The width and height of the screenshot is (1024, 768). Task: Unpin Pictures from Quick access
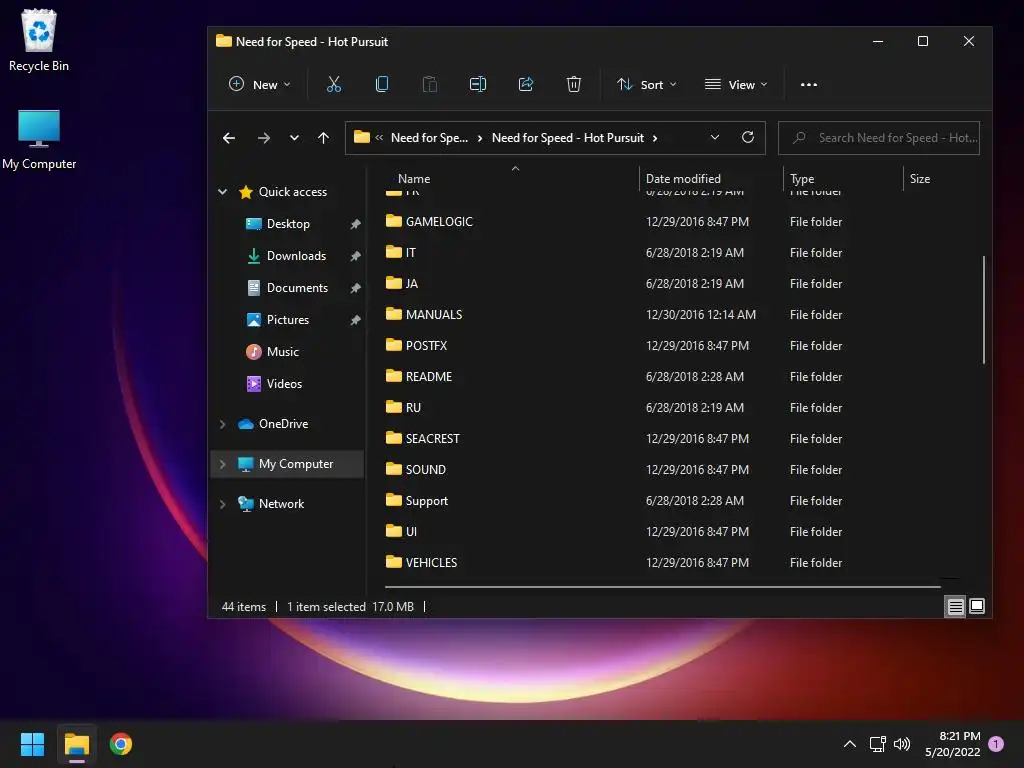coord(355,320)
